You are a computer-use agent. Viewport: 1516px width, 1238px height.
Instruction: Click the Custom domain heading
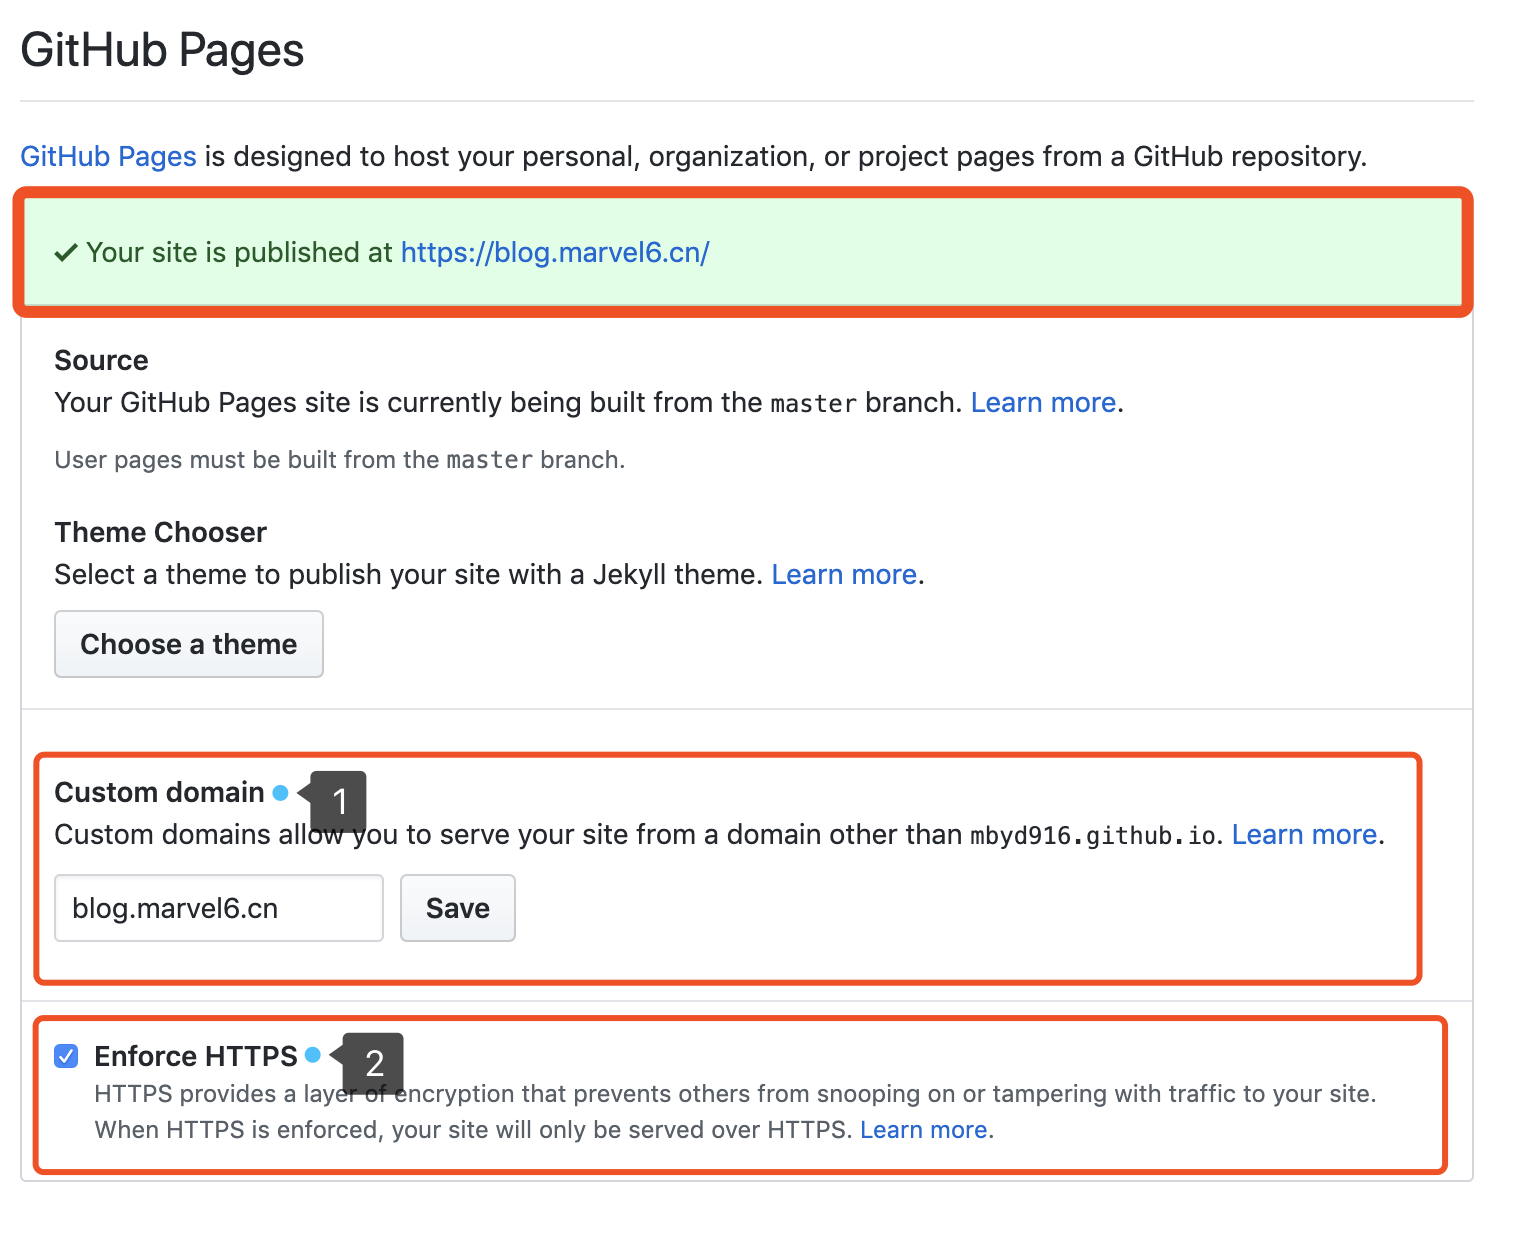point(159,792)
